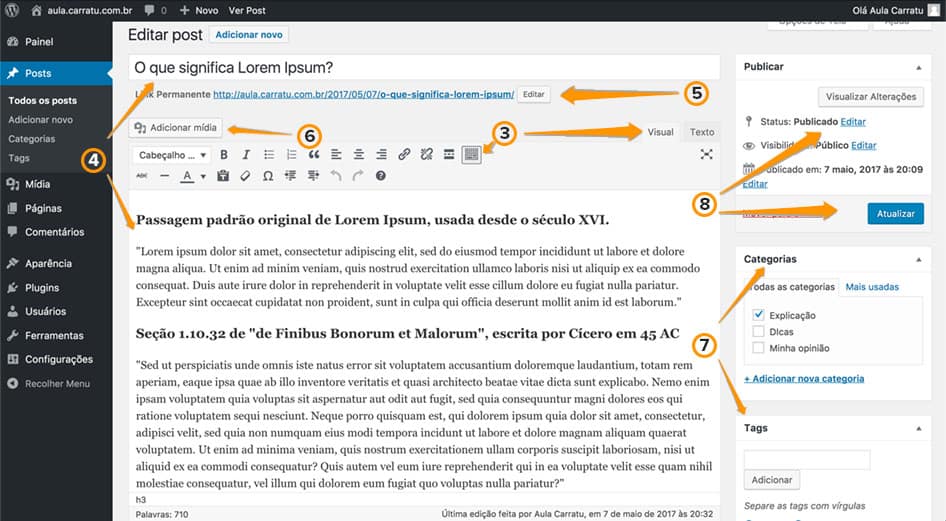Image resolution: width=946 pixels, height=521 pixels.
Task: Switch editor to Visual tab
Action: click(x=661, y=132)
